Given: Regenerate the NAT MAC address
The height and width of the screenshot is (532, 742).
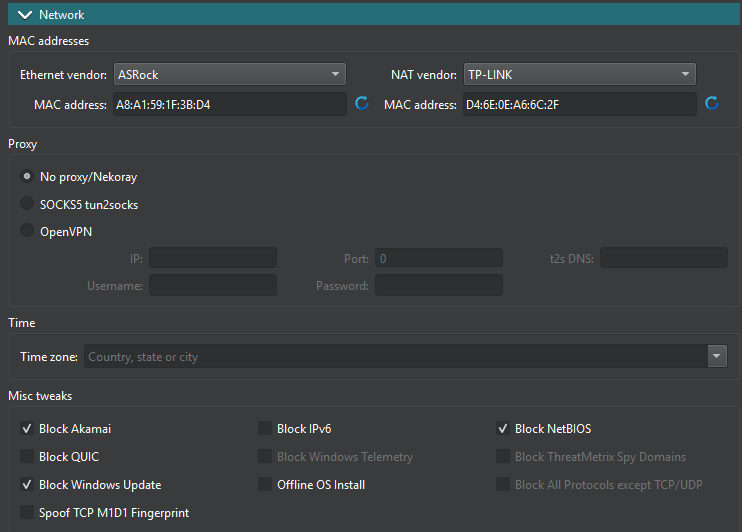Looking at the screenshot, I should click(712, 104).
